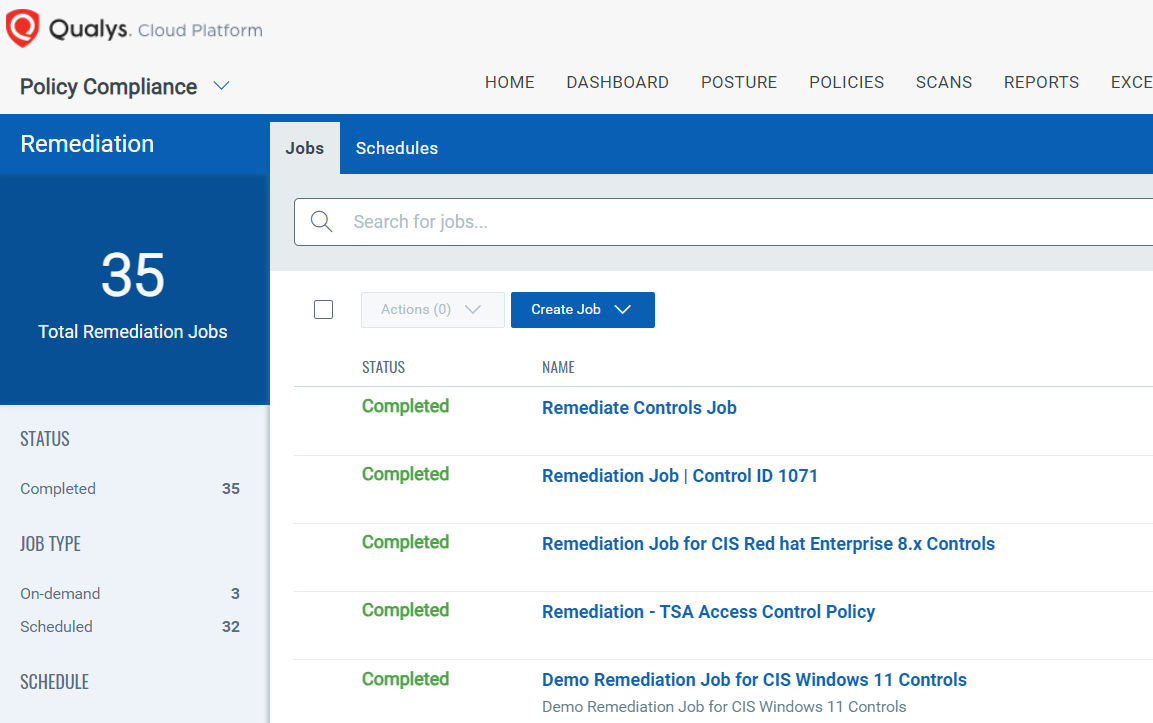Open the REPORTS menu
The image size is (1153, 723).
click(1041, 82)
